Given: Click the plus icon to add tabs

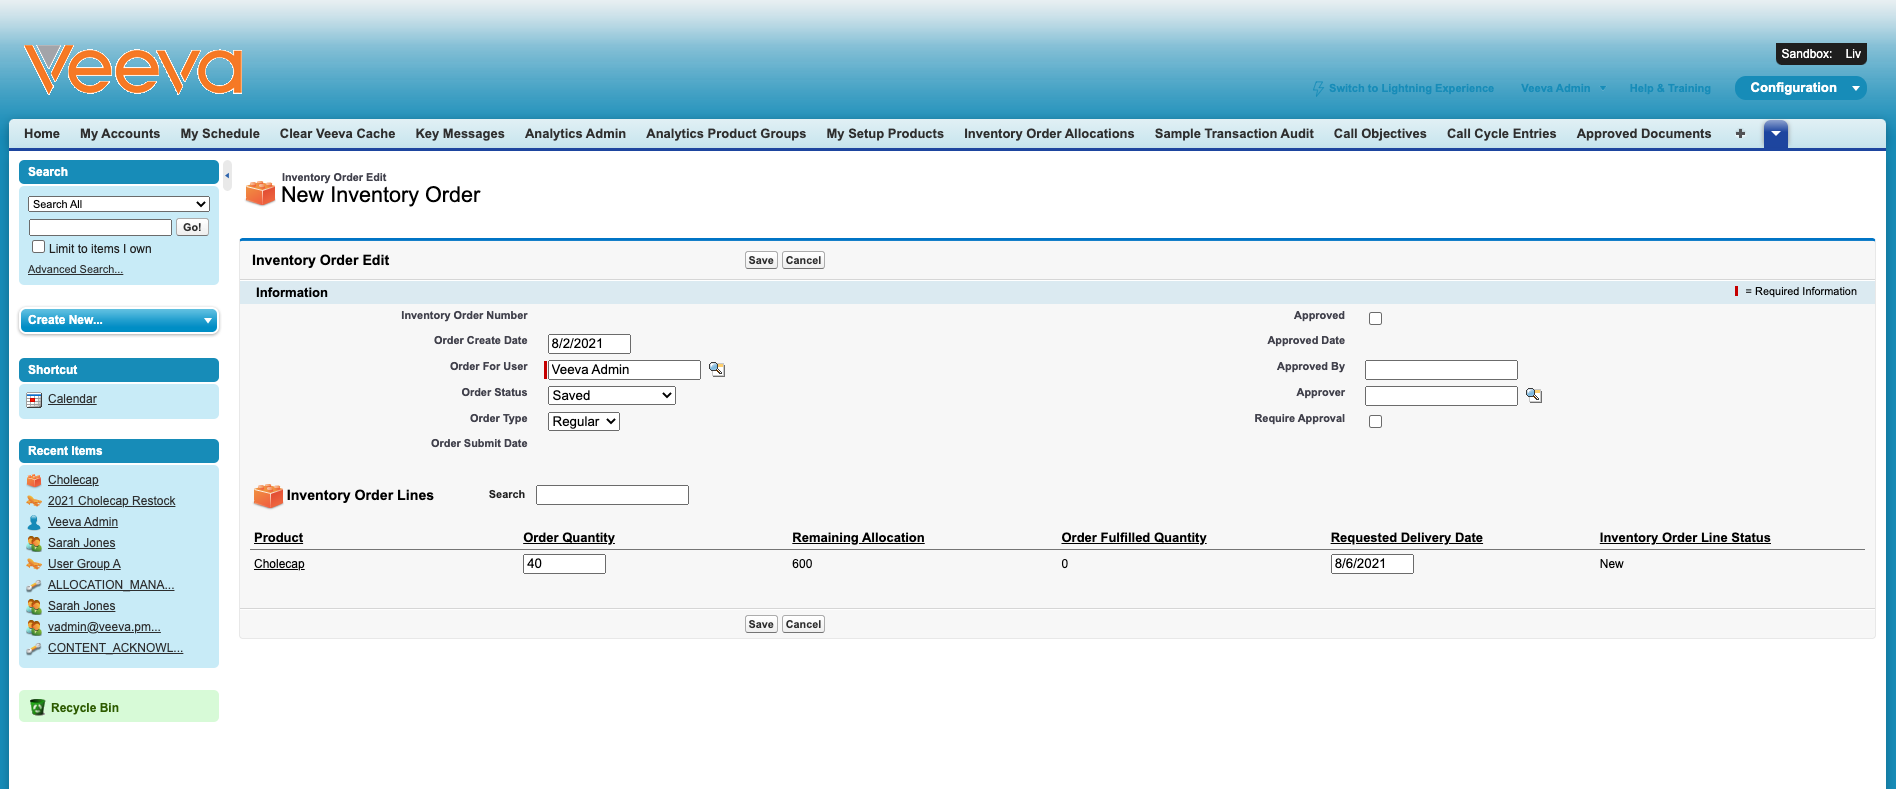Looking at the screenshot, I should [1740, 134].
